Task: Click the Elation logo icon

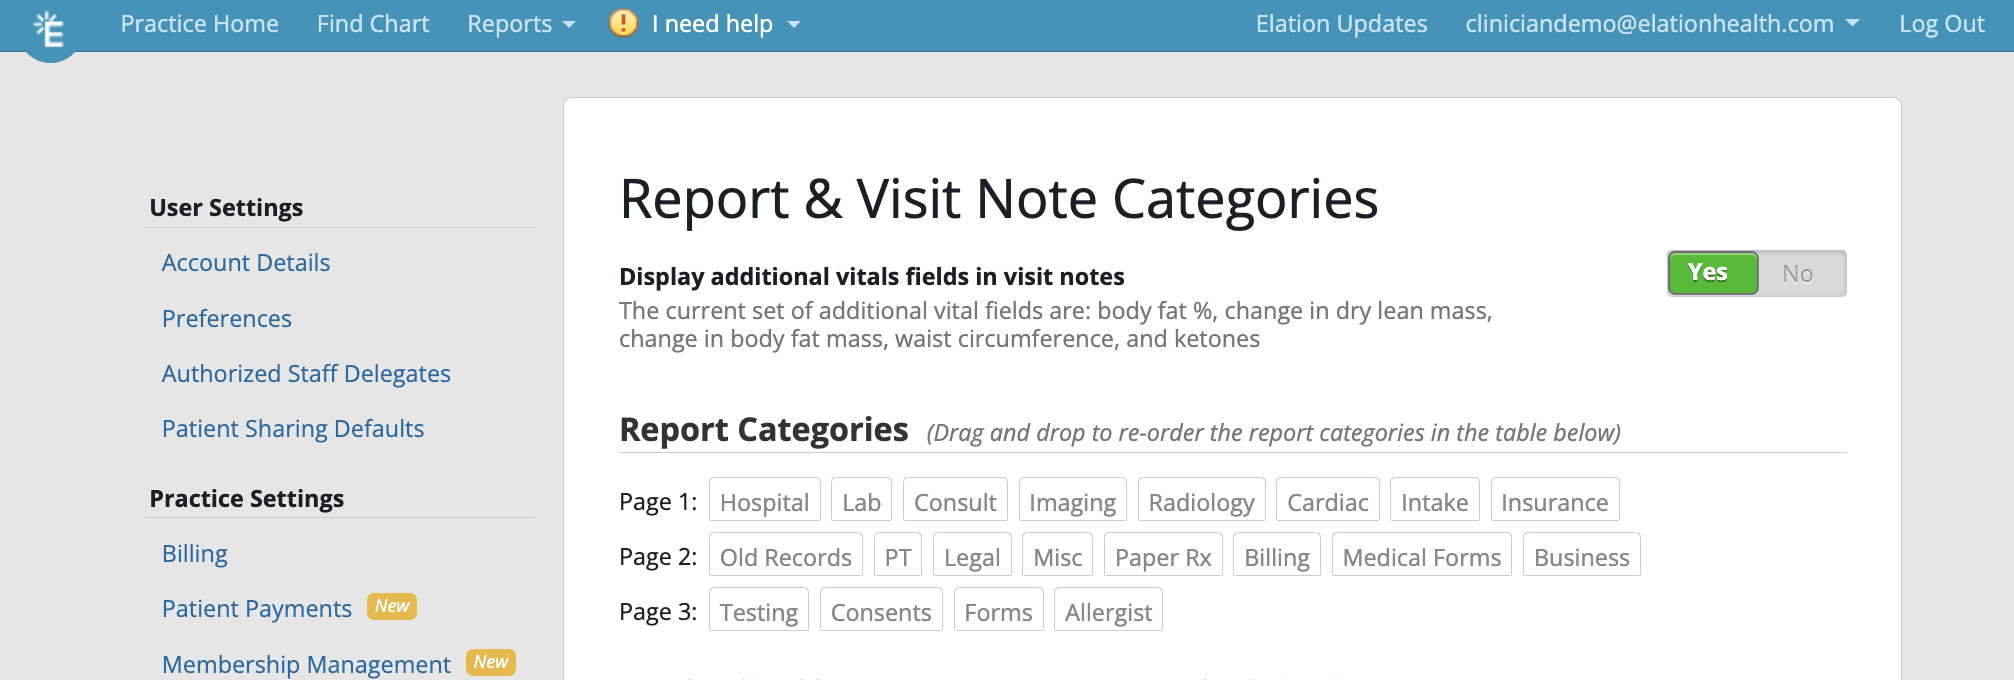Action: pos(50,26)
